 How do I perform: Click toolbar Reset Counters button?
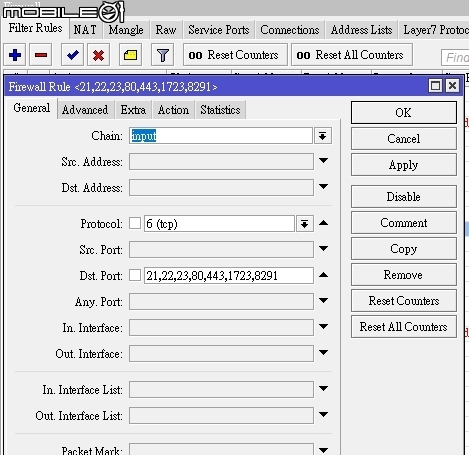pyautogui.click(x=235, y=55)
